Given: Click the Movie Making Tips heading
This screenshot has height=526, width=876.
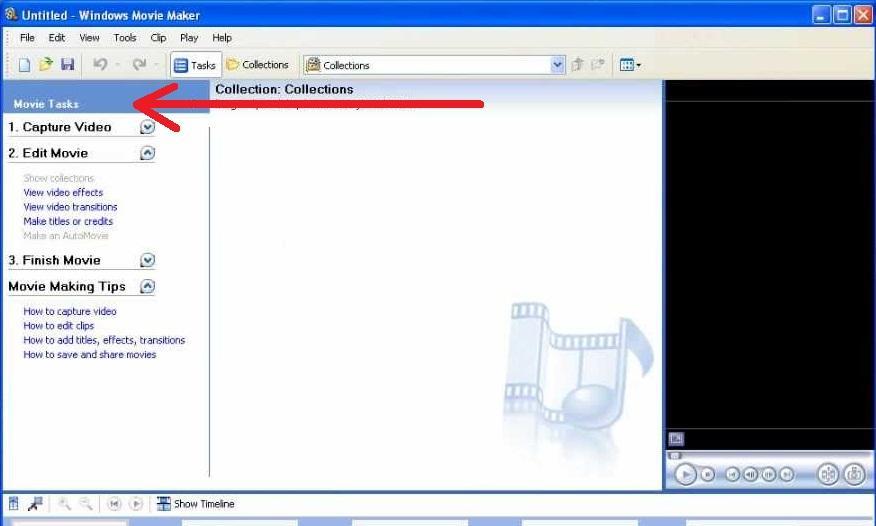Looking at the screenshot, I should click(x=67, y=286).
